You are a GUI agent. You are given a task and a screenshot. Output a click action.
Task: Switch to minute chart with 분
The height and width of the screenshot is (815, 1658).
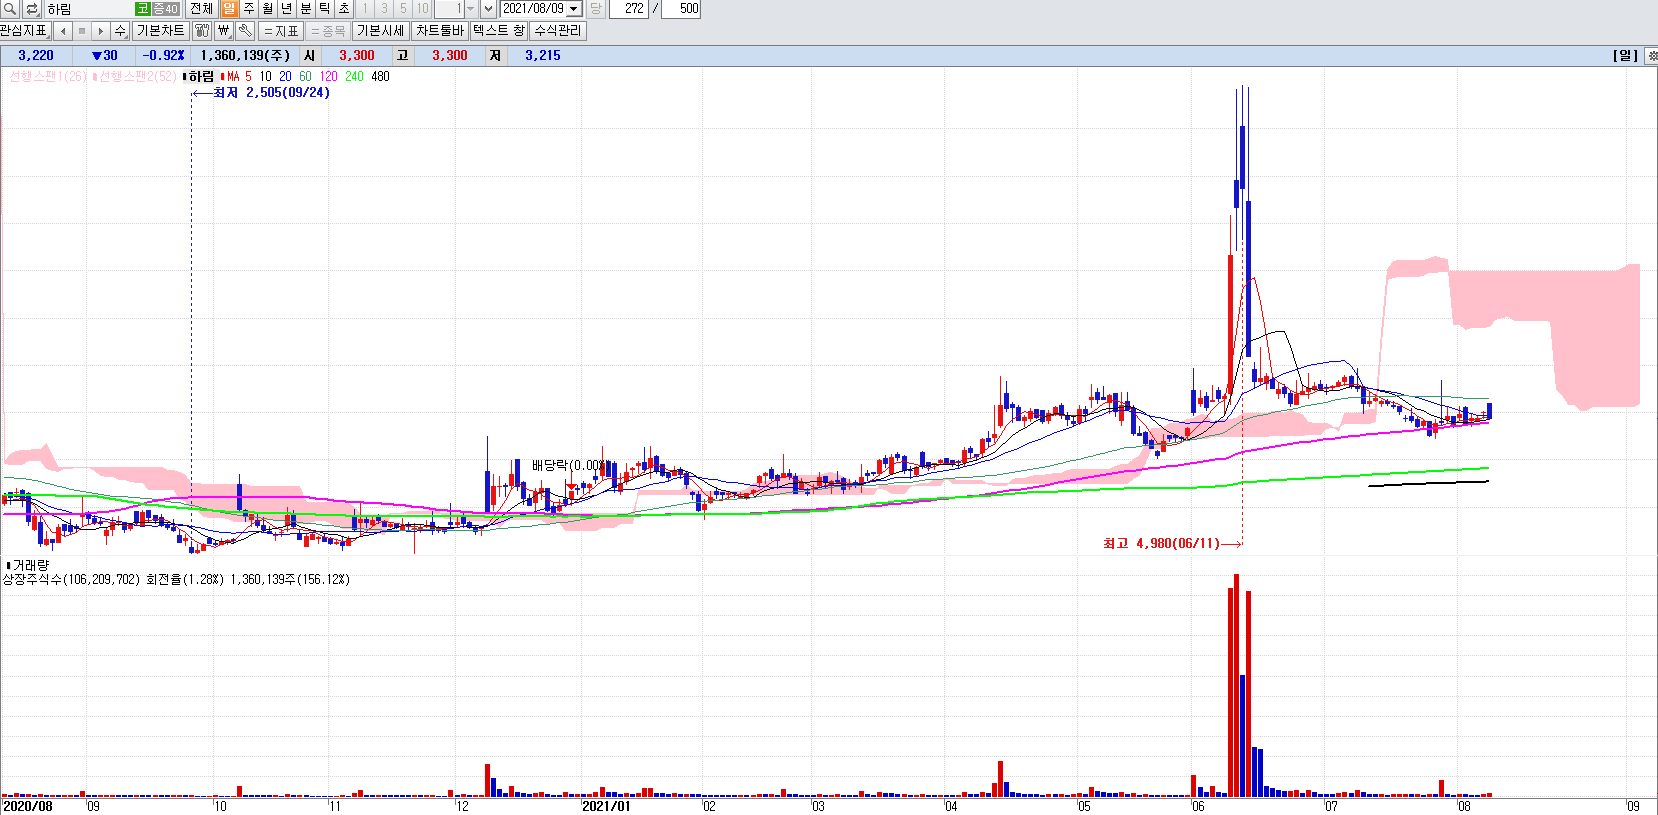(x=306, y=9)
